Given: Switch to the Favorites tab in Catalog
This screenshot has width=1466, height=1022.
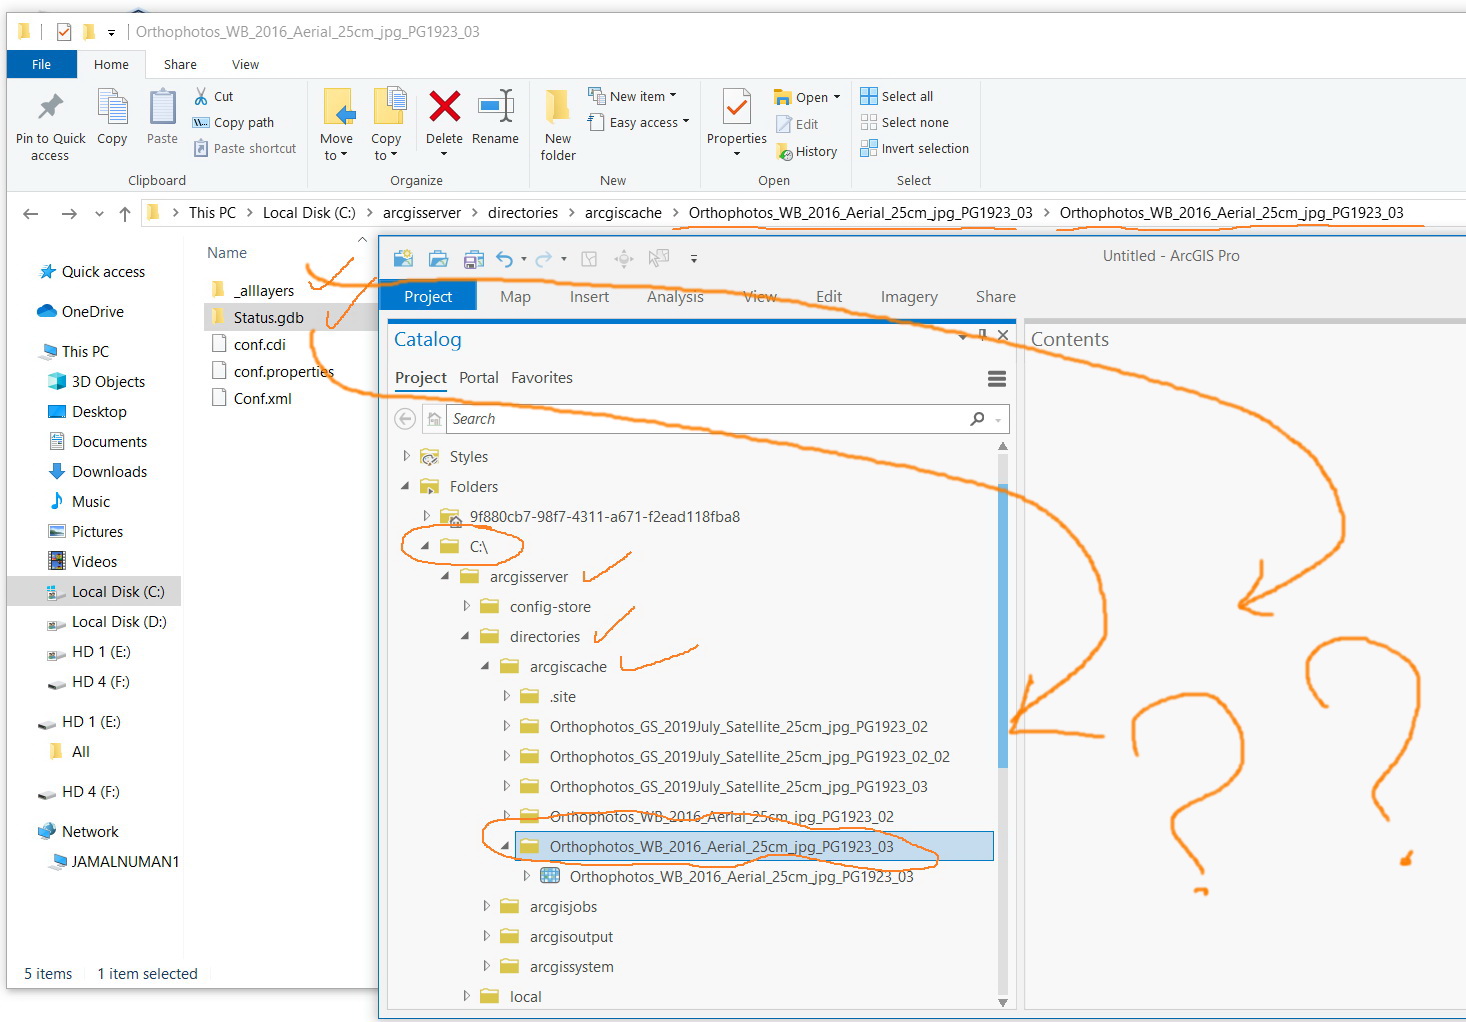Looking at the screenshot, I should coord(542,378).
